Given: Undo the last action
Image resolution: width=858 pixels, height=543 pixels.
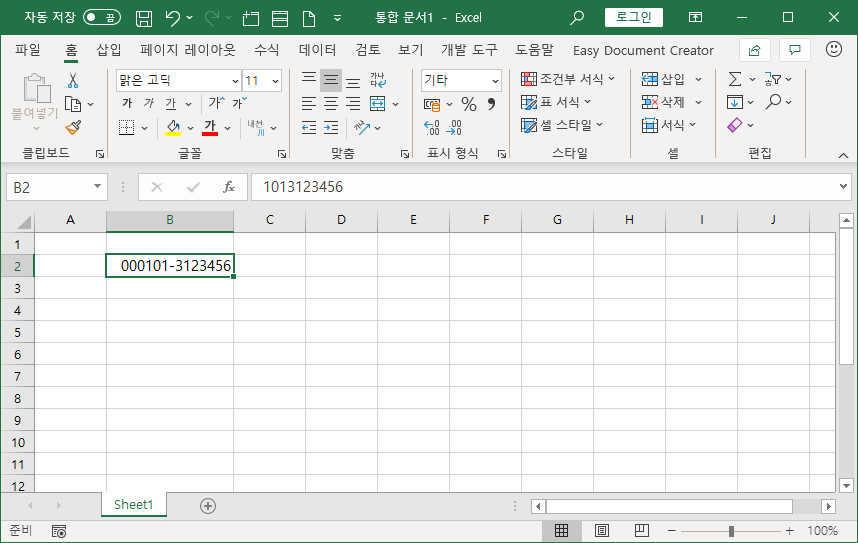Looking at the screenshot, I should (x=172, y=18).
